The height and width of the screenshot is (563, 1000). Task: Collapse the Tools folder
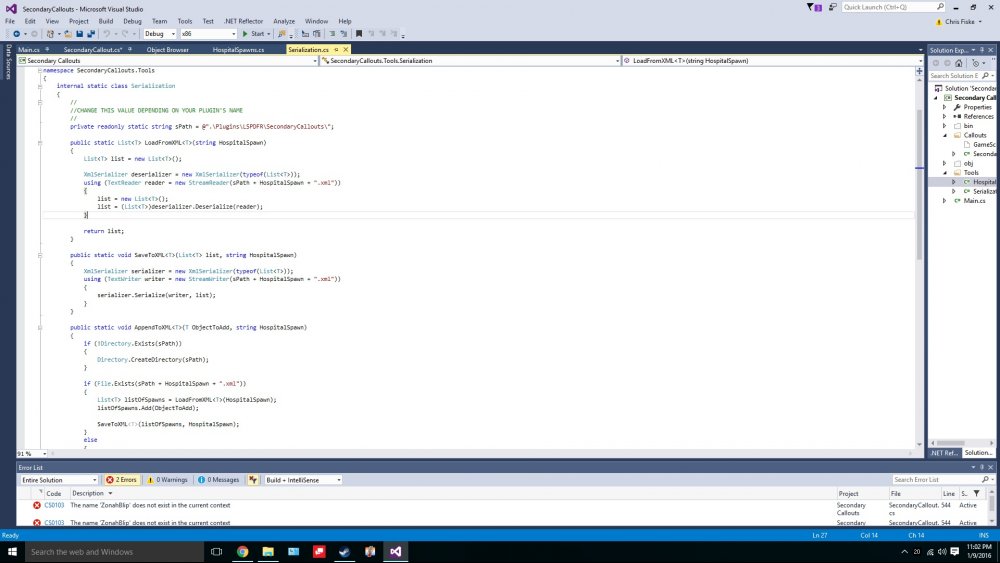(x=945, y=173)
